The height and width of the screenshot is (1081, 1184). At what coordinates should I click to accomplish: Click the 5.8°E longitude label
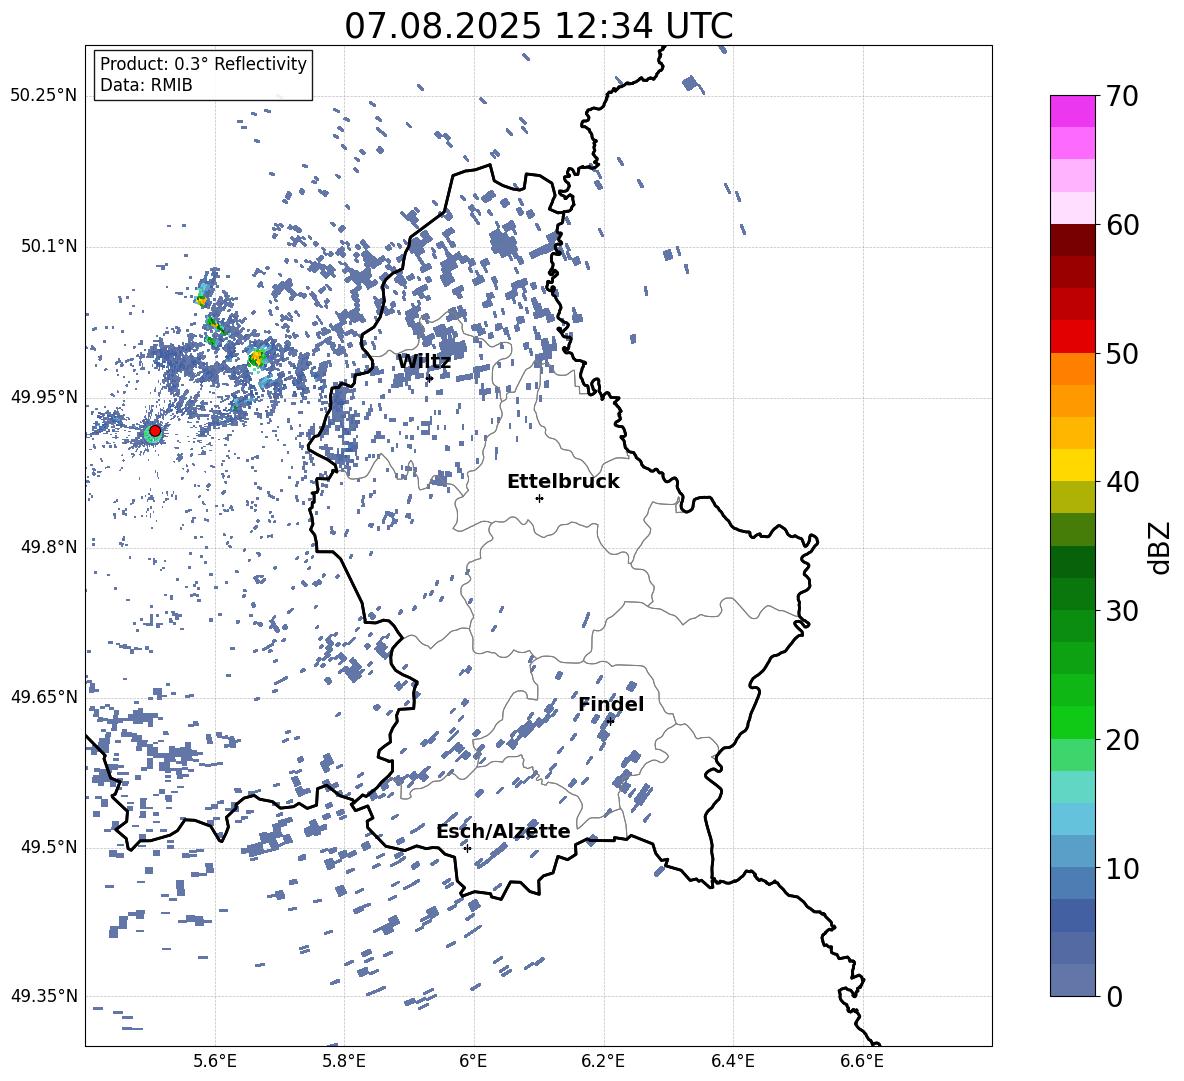(x=344, y=1061)
